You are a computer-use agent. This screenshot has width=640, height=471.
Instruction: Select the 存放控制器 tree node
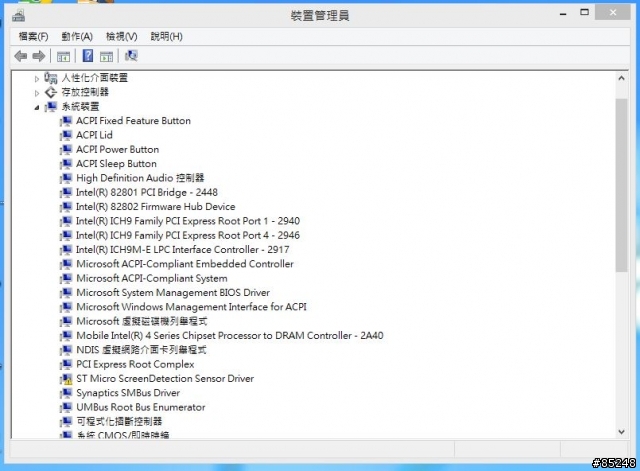pos(85,92)
